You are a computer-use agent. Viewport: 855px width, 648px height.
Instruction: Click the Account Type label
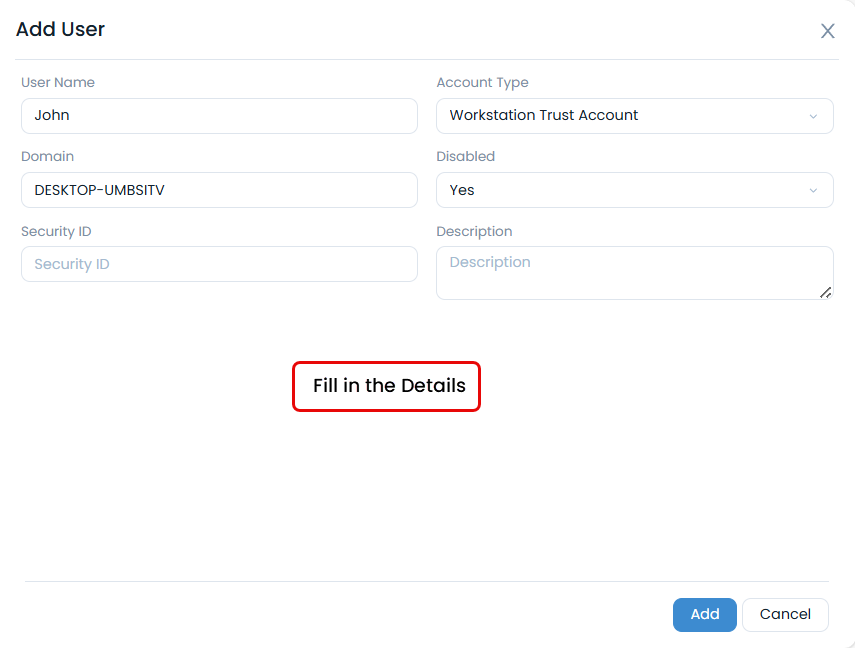(482, 82)
